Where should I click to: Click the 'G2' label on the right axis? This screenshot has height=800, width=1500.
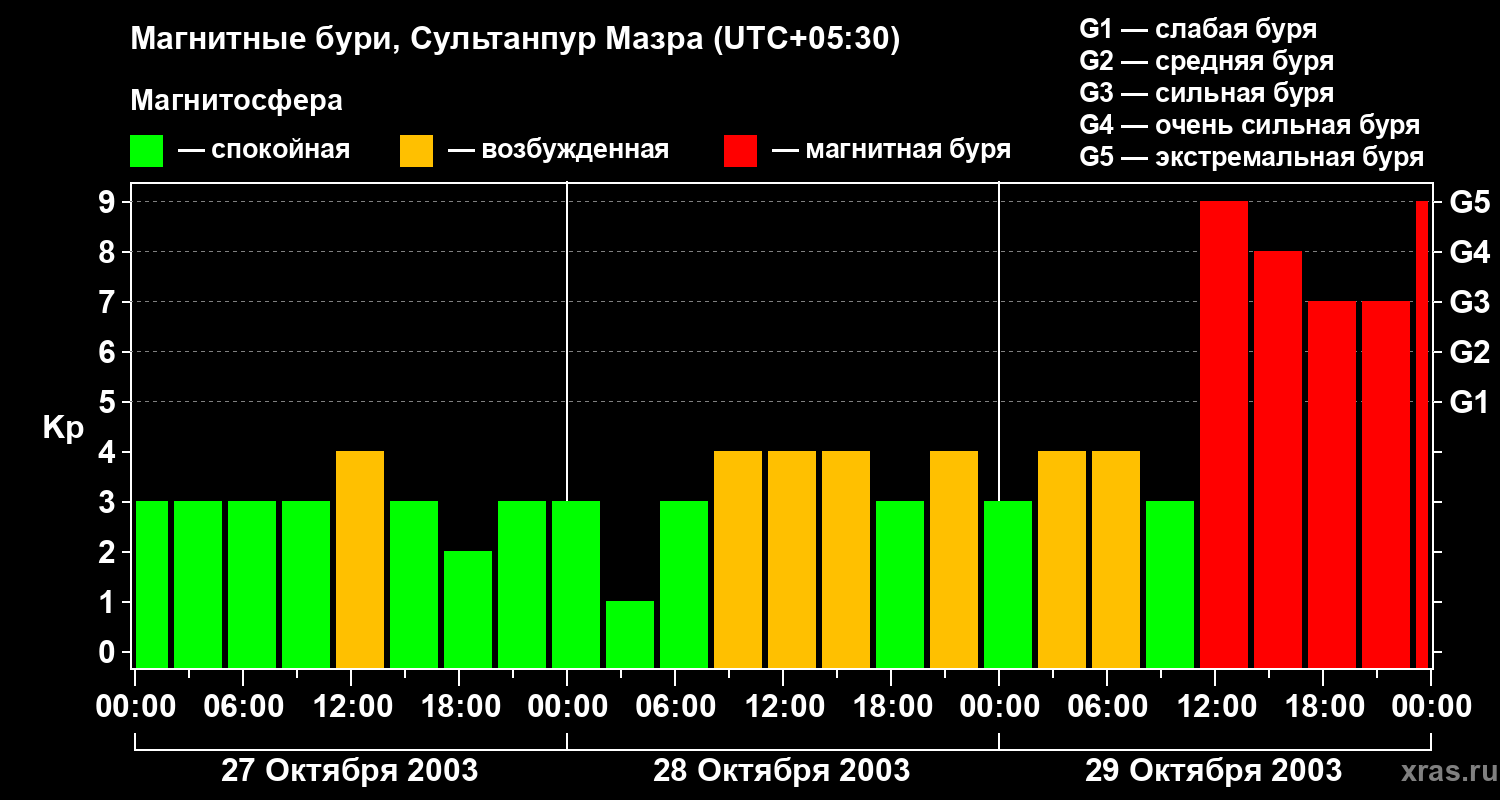1470,353
